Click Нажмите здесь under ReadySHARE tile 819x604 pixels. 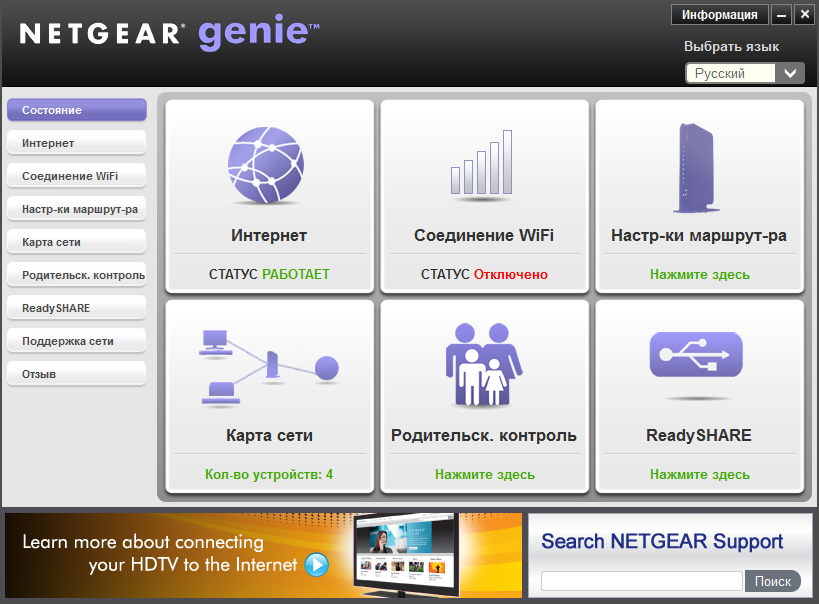699,474
